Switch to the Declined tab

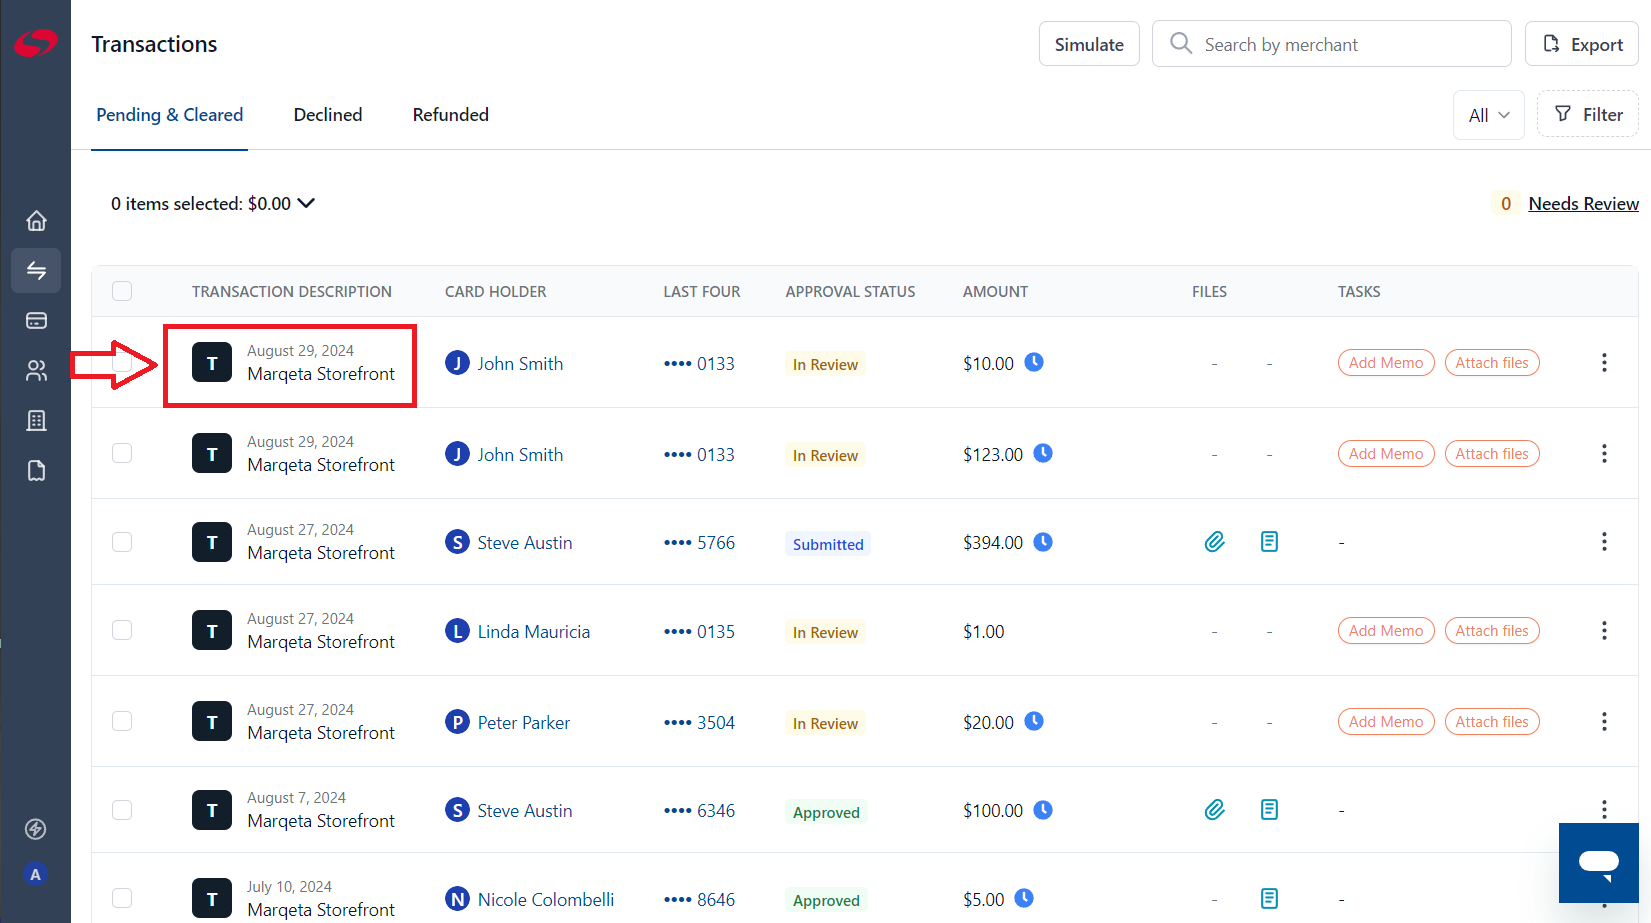tap(328, 115)
